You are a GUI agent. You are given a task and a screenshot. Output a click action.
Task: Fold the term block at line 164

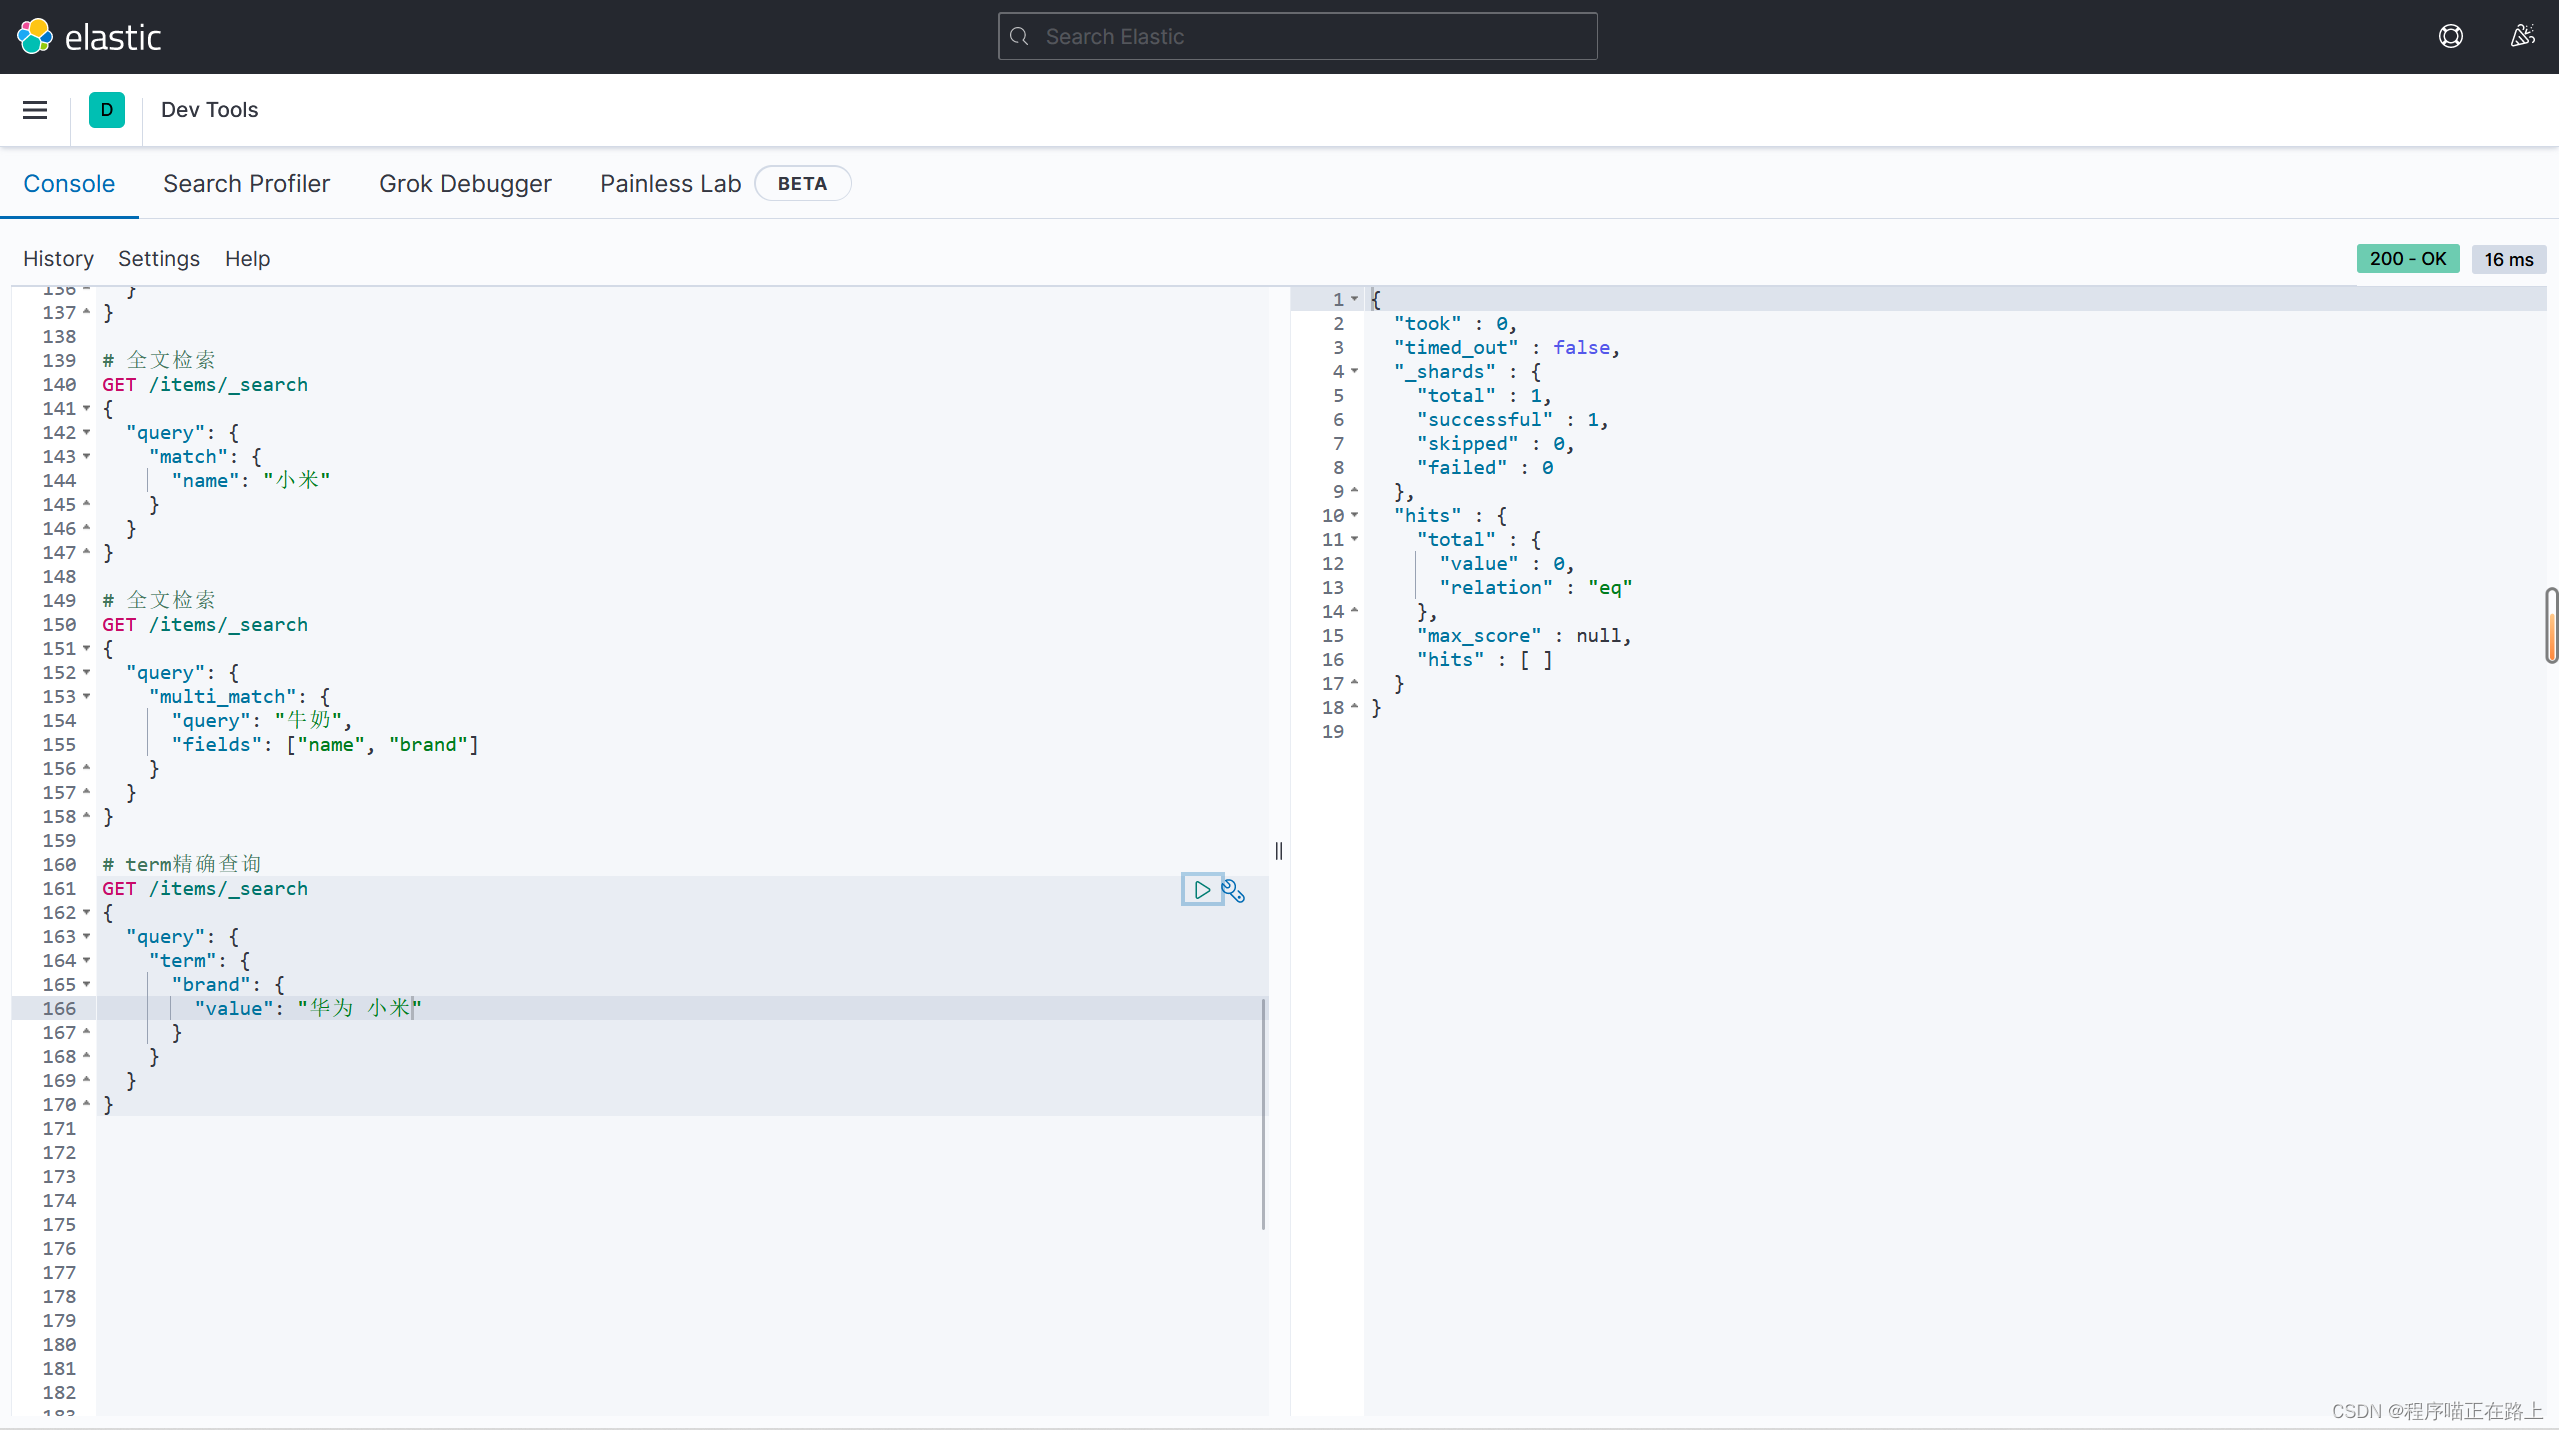[87, 961]
